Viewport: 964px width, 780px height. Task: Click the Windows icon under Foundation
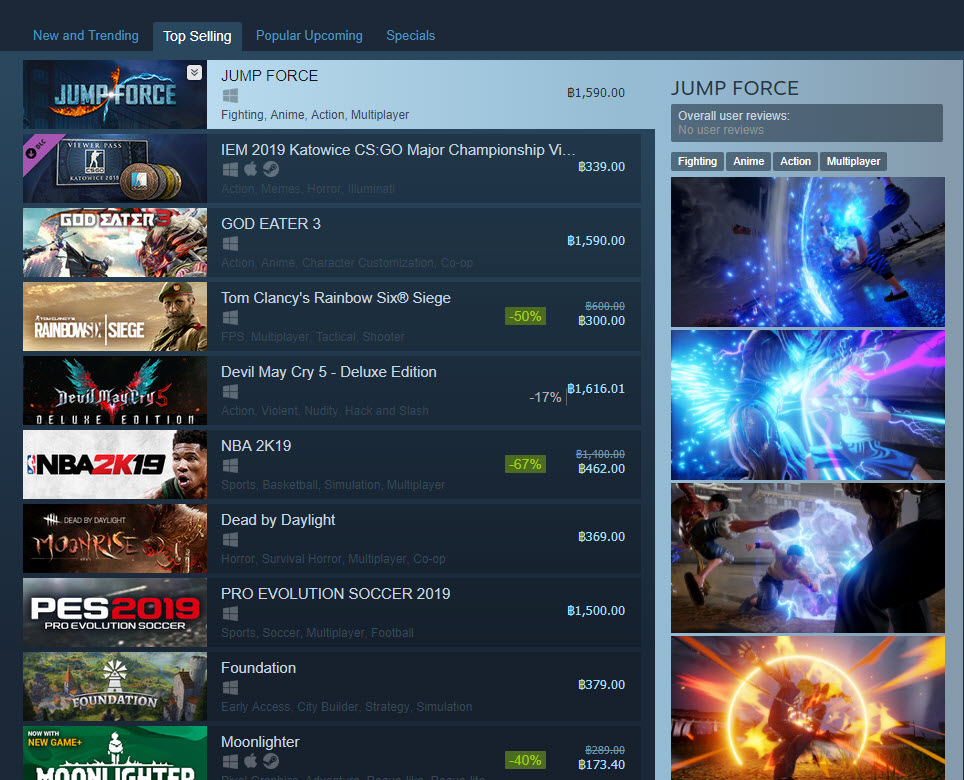[x=230, y=687]
